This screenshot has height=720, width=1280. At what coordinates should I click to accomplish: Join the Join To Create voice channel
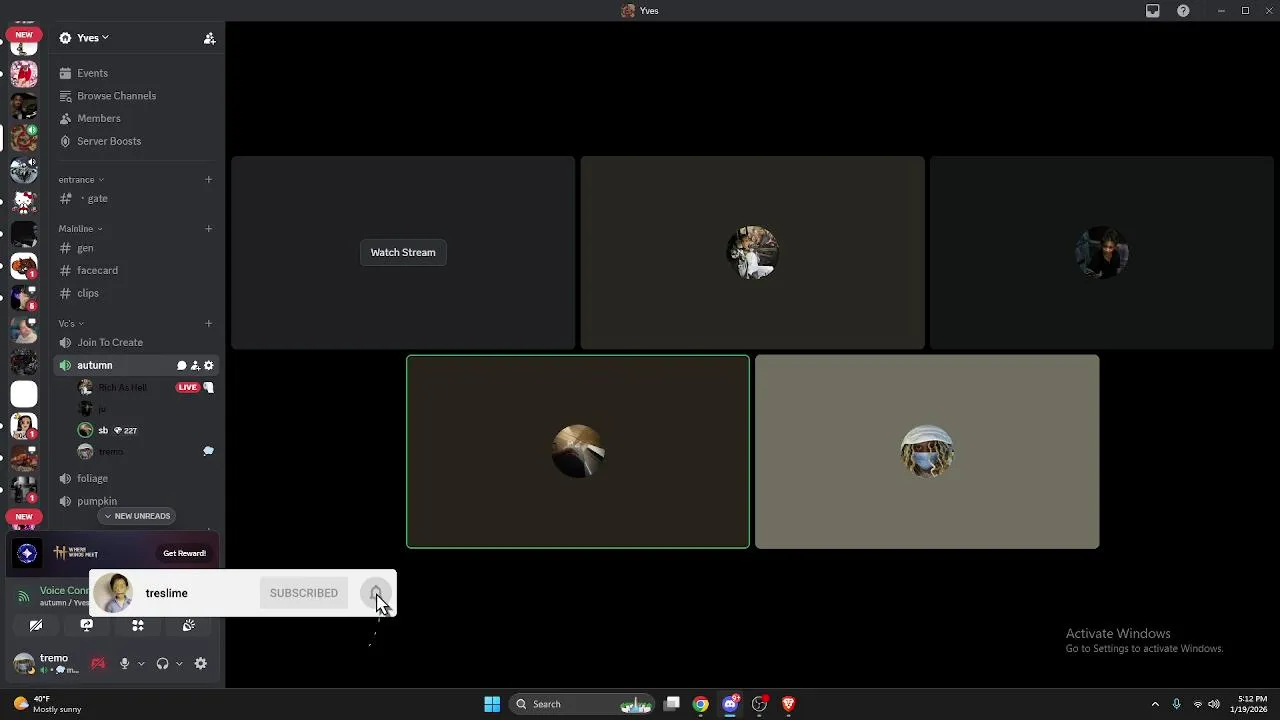[137, 342]
